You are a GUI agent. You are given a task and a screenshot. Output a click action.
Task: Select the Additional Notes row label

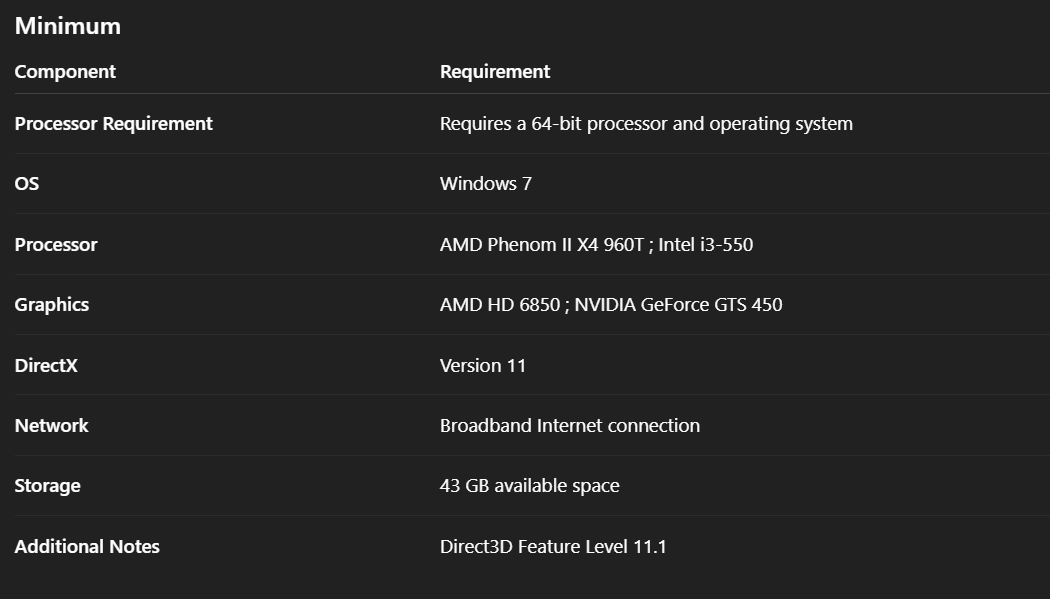coord(87,547)
